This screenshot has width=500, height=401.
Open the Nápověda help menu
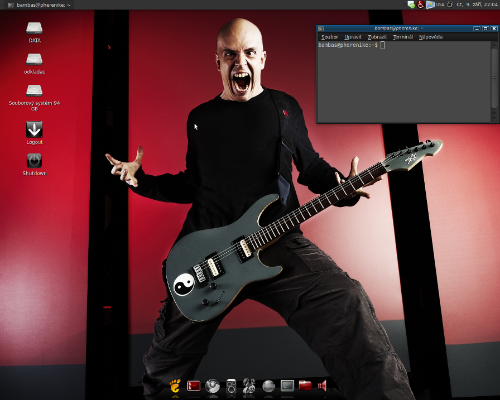431,37
